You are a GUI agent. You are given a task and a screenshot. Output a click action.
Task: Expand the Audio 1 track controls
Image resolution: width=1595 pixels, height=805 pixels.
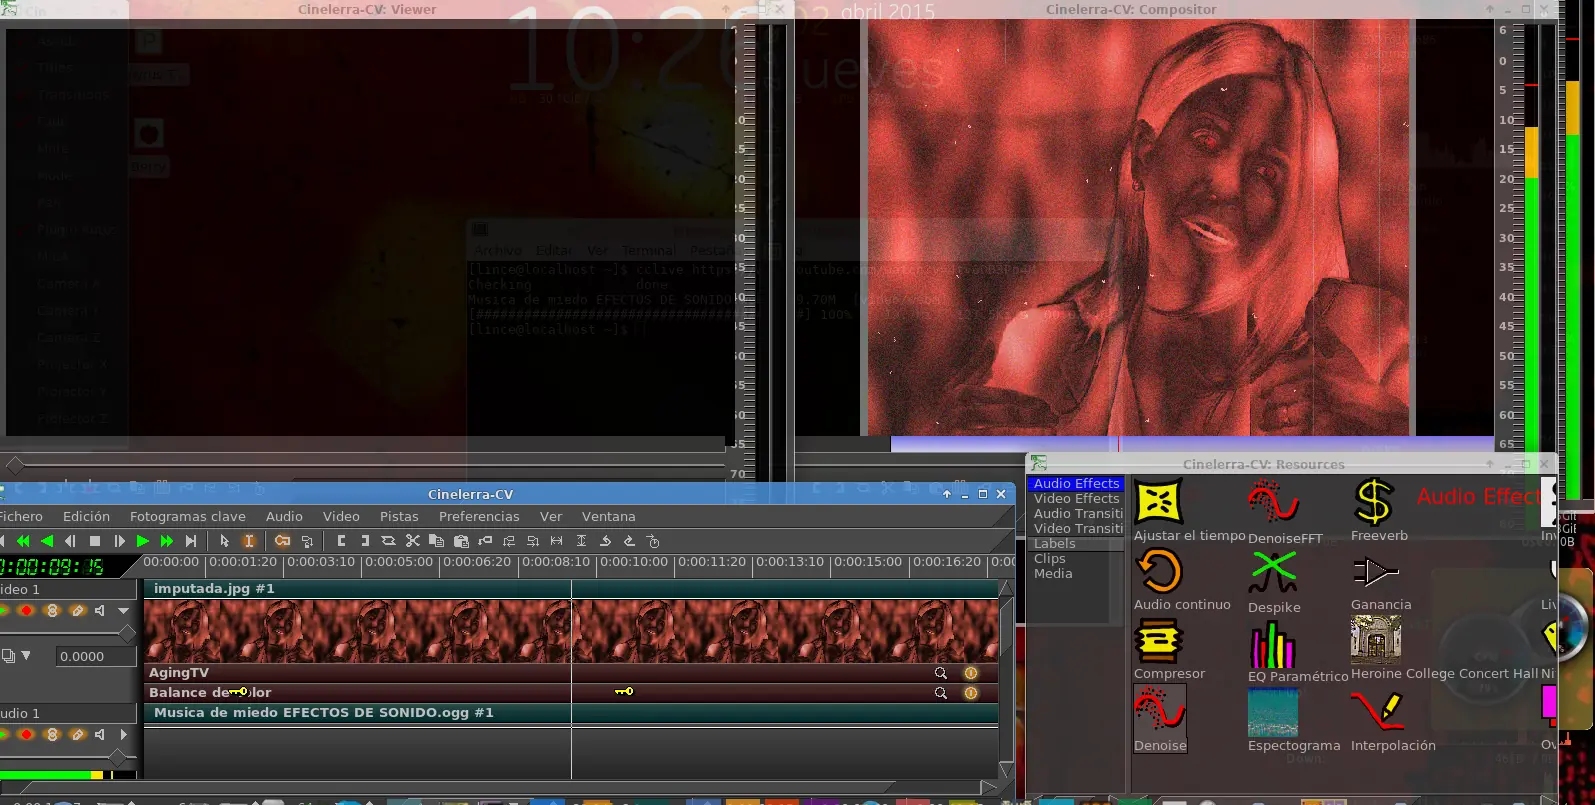point(124,734)
